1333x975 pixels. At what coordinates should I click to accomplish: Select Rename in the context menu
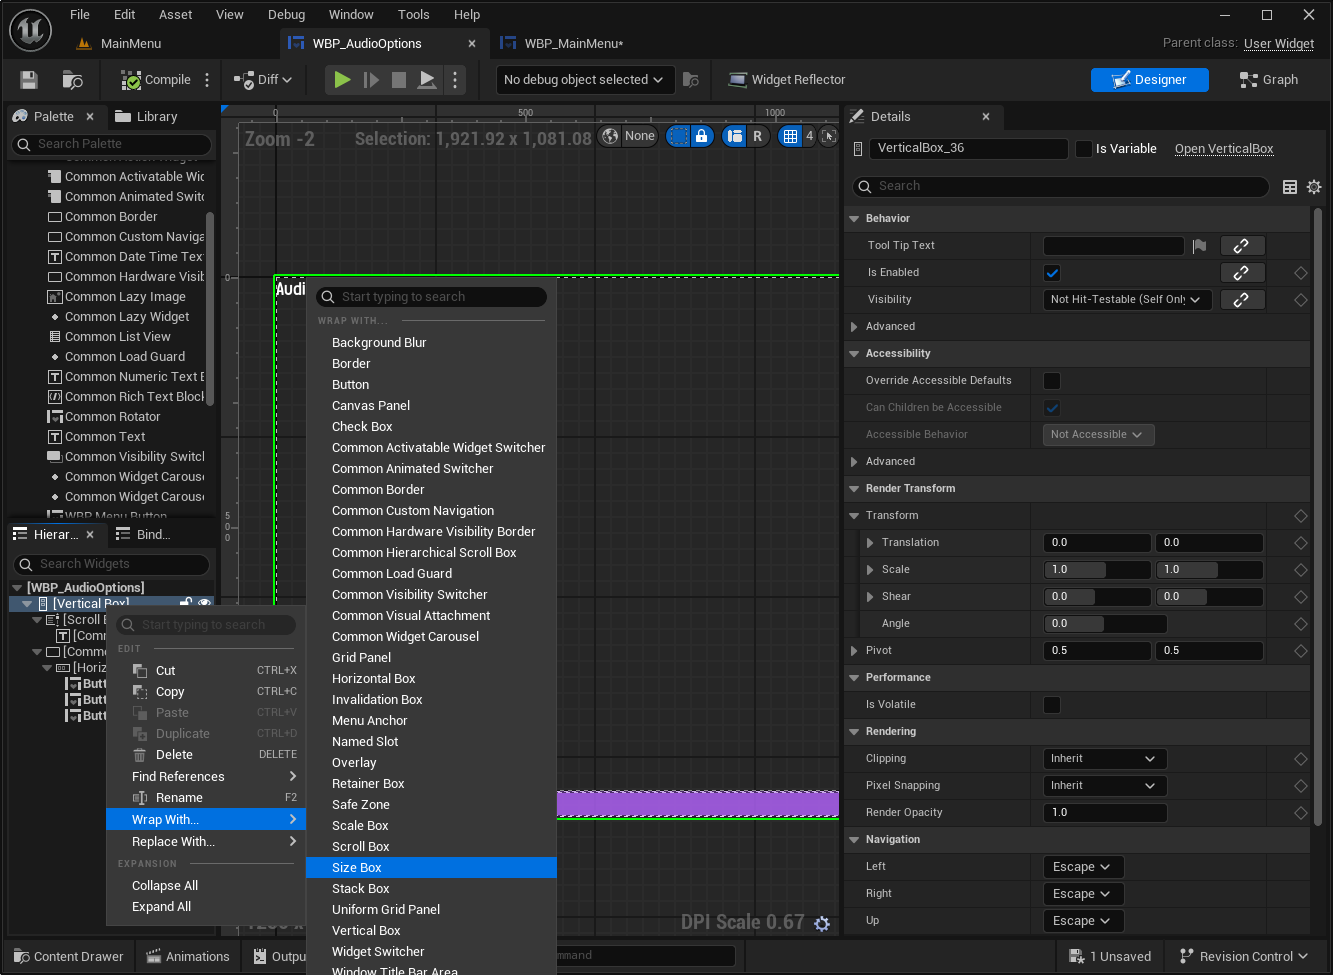point(179,798)
